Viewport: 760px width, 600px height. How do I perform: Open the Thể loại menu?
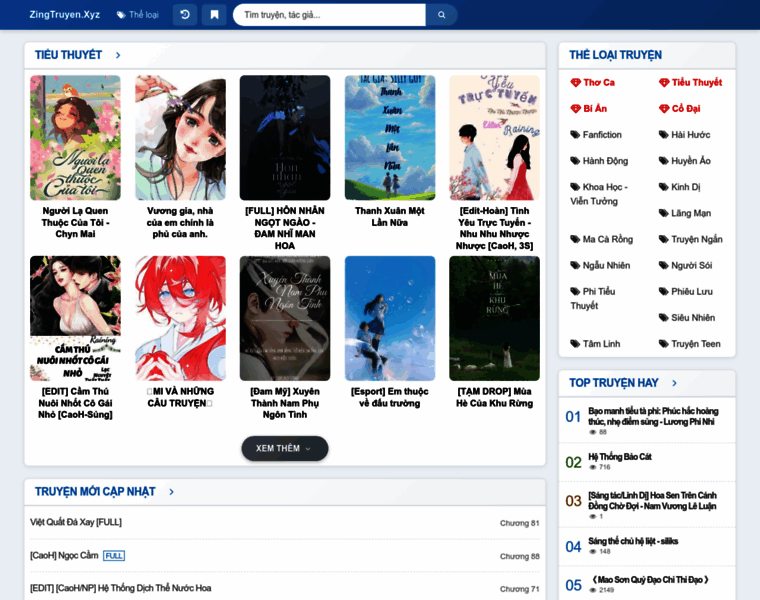(138, 15)
